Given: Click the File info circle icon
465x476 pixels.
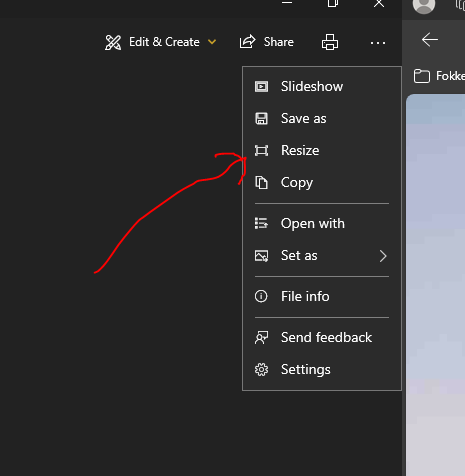Looking at the screenshot, I should (x=261, y=296).
